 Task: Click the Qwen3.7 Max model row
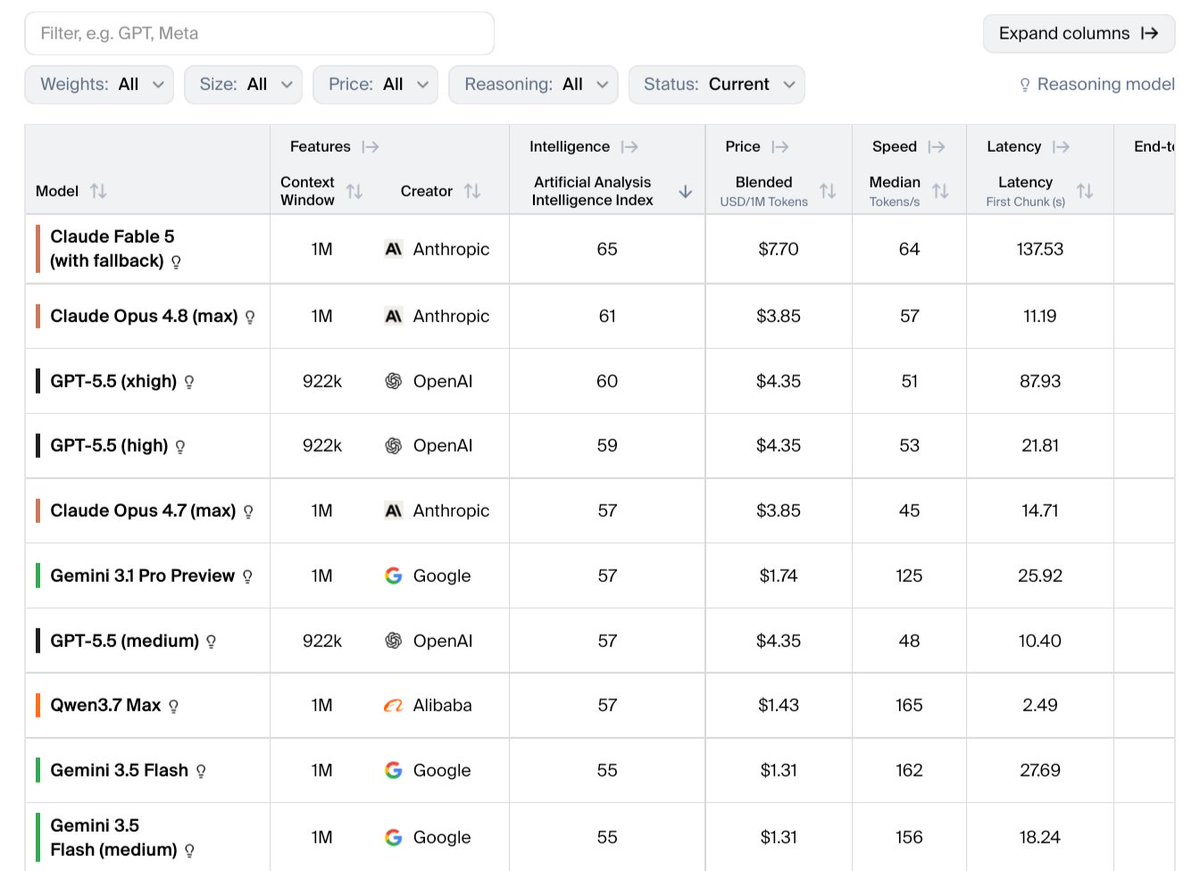[x=600, y=706]
